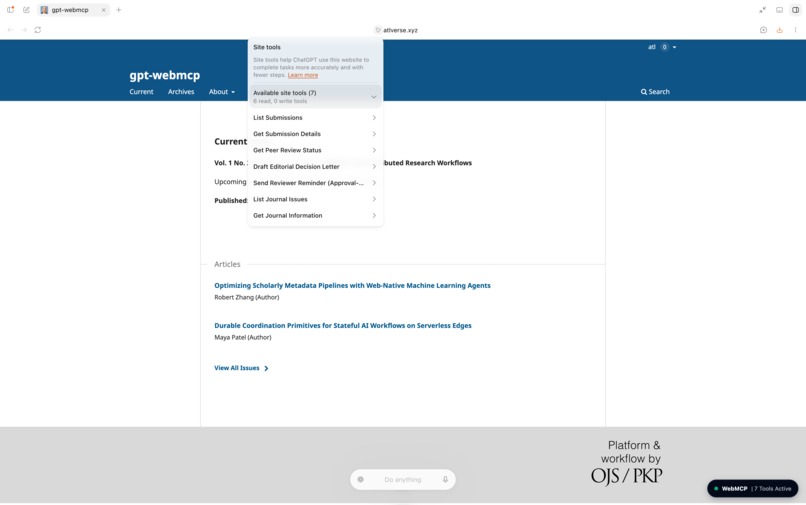
Task: Click the View All Issues link
Action: click(241, 368)
